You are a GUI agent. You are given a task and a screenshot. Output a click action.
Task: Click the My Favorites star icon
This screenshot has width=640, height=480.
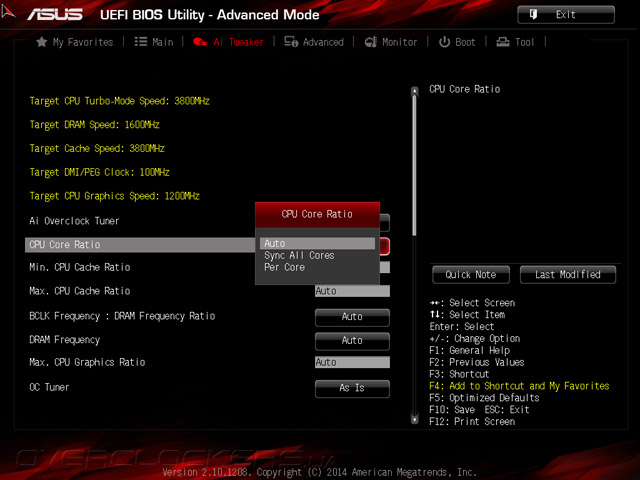pos(42,42)
